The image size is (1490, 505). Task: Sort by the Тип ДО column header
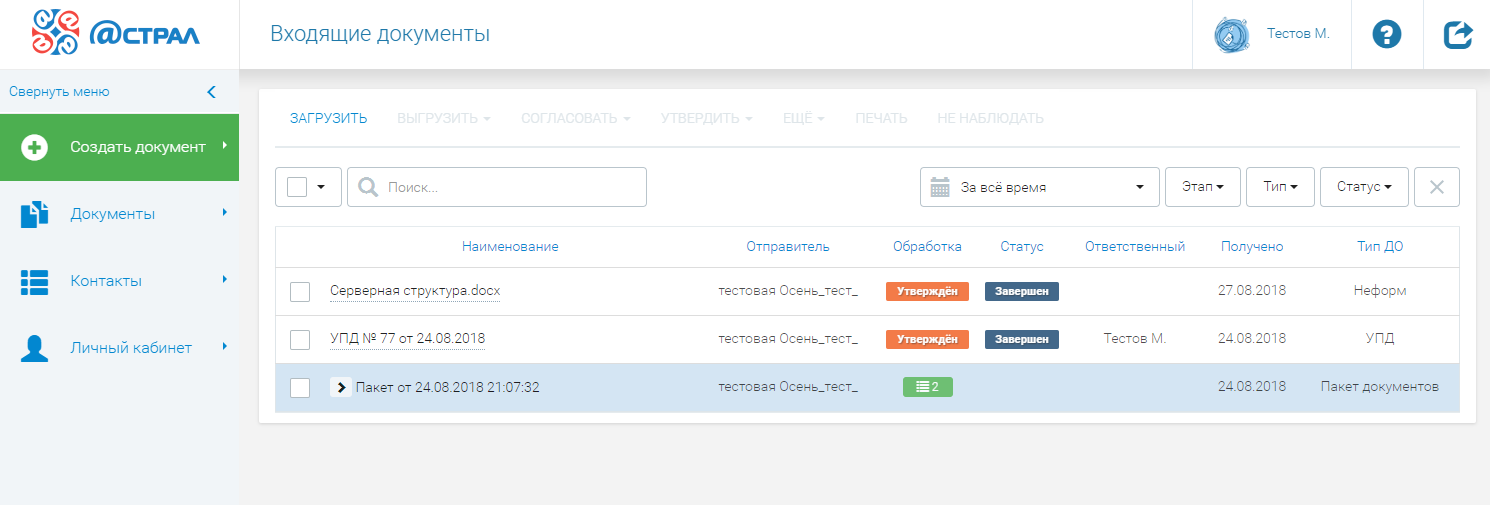pos(1380,247)
